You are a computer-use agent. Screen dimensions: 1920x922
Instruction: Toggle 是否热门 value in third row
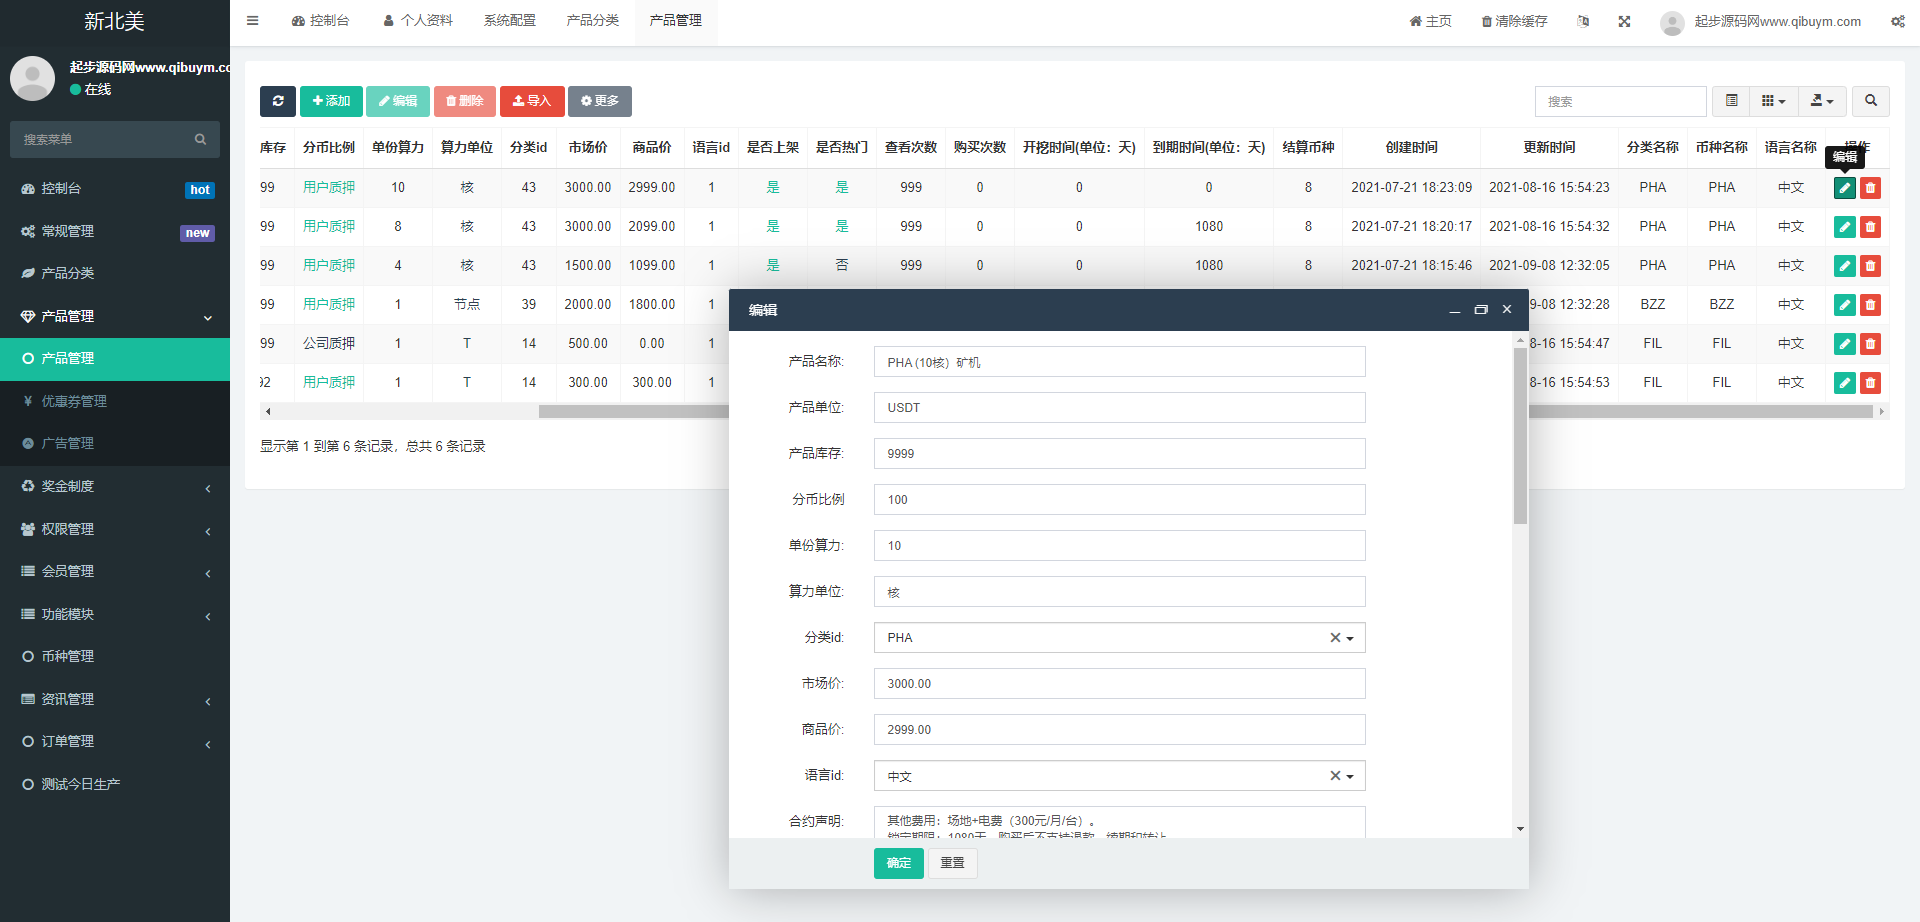842,266
